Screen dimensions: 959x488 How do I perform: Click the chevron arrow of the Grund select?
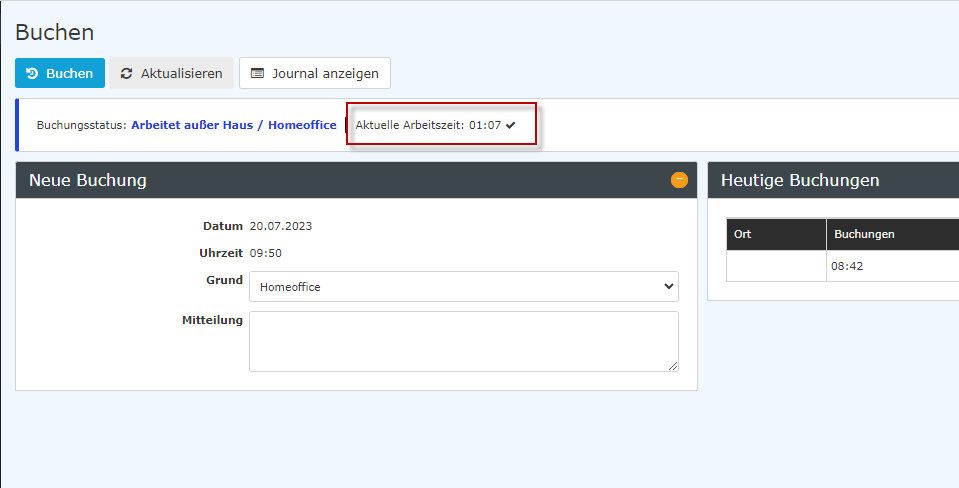pyautogui.click(x=668, y=286)
